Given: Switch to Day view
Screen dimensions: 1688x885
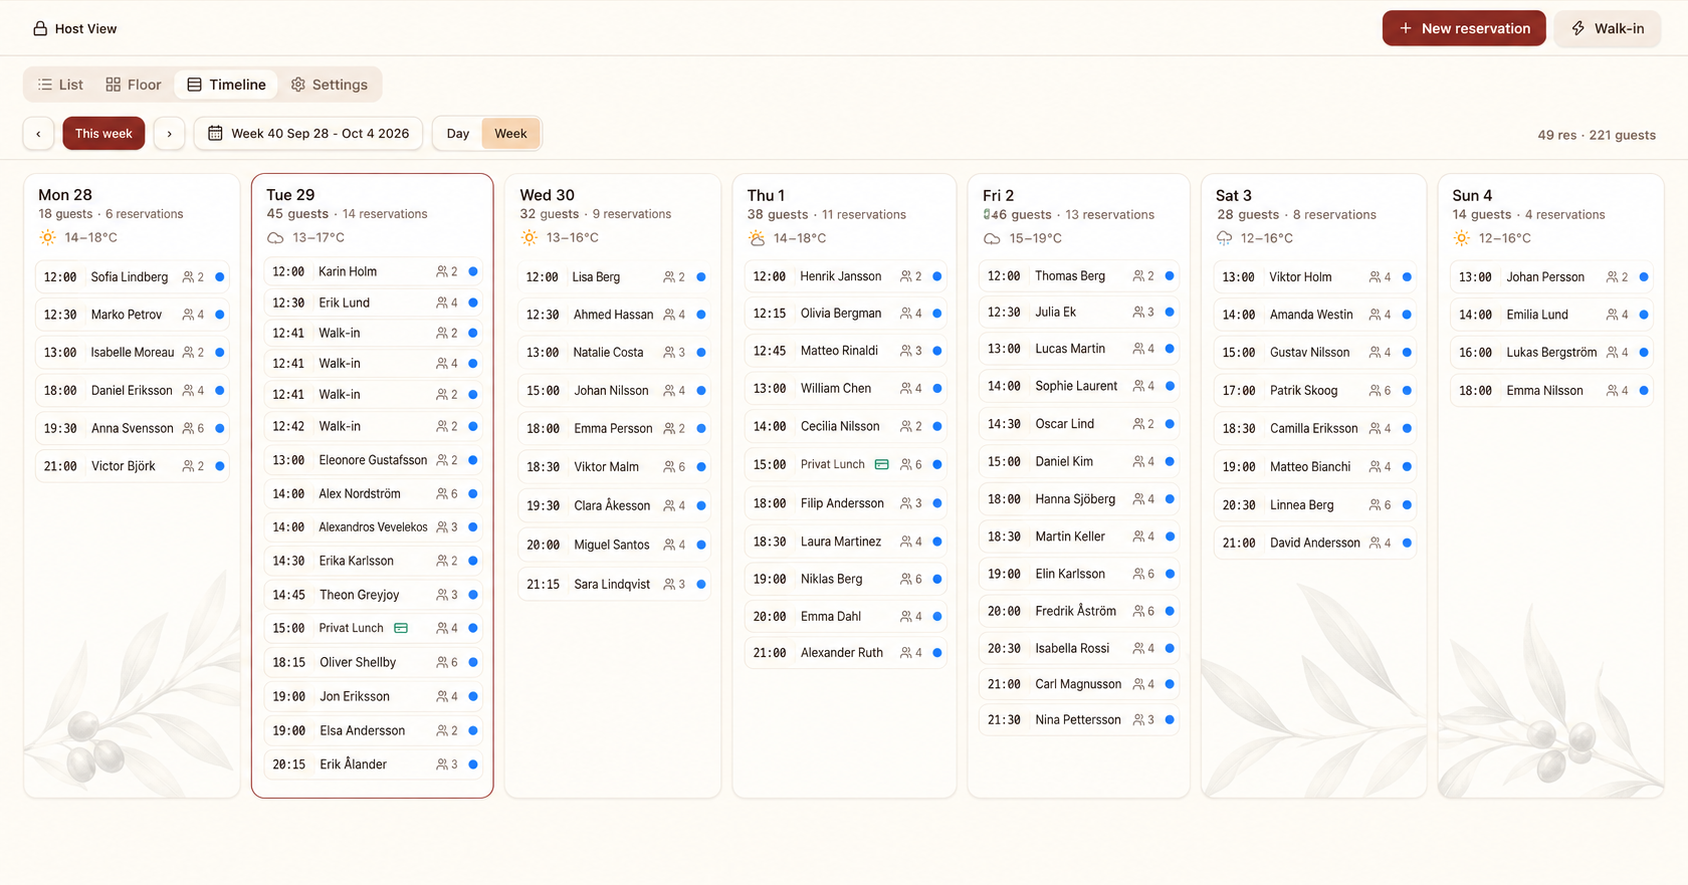Looking at the screenshot, I should [458, 133].
